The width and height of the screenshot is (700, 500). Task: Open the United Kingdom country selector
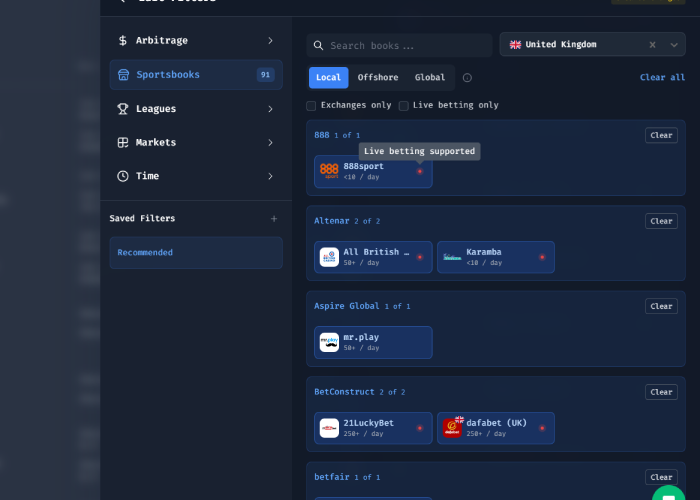pyautogui.click(x=592, y=44)
